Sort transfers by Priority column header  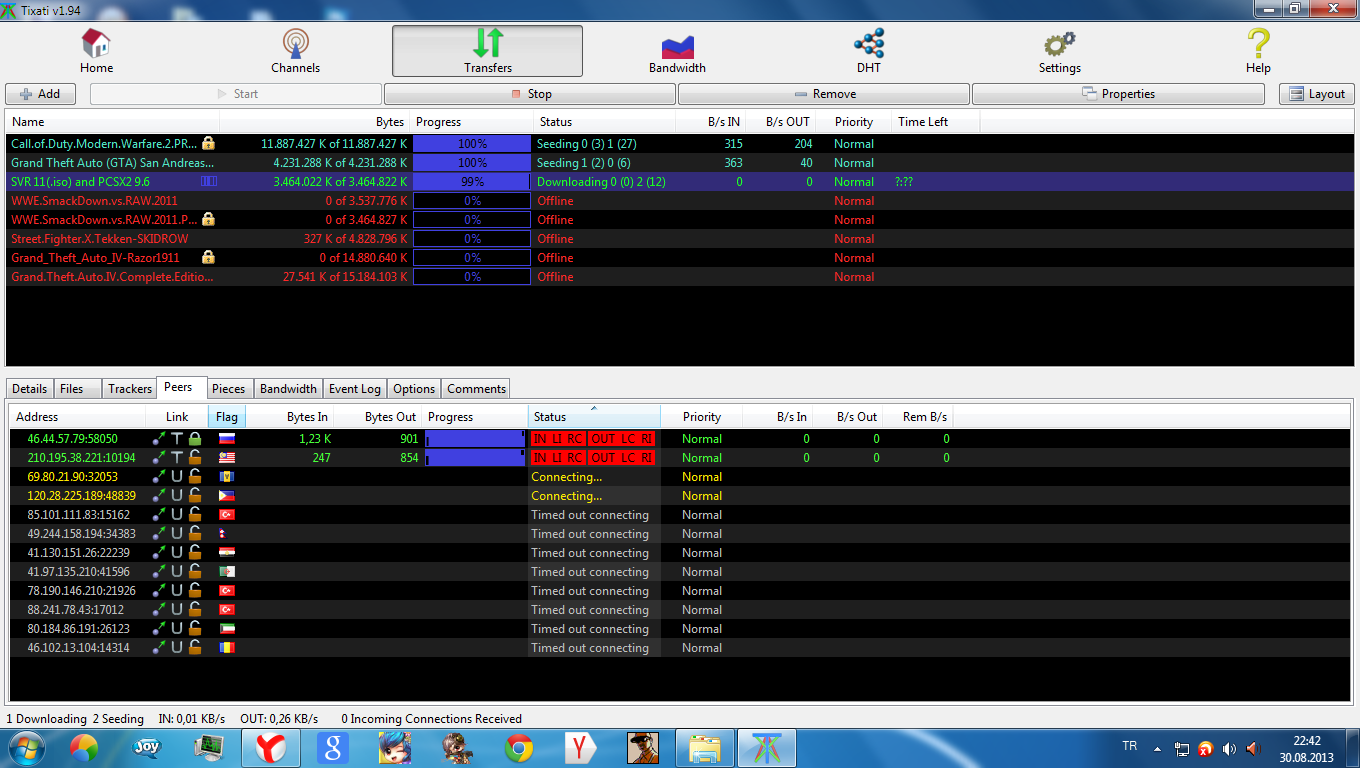pos(853,122)
